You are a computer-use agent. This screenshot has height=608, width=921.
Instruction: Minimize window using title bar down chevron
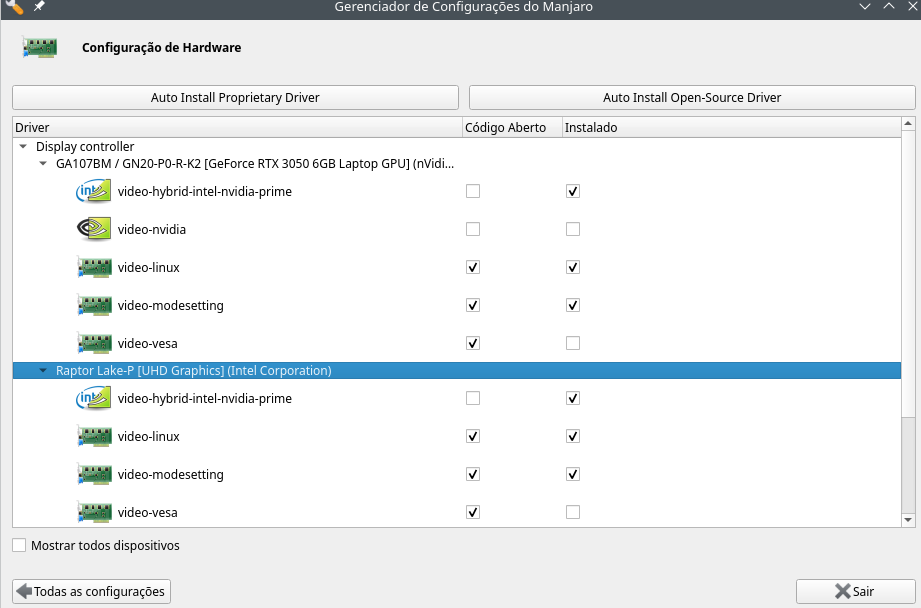865,6
